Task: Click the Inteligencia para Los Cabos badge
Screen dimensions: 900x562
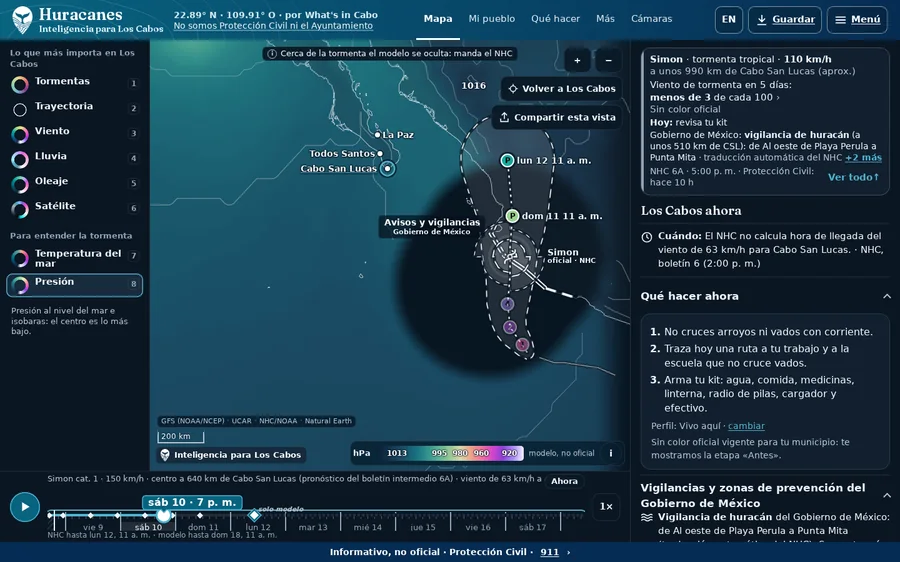Action: (x=231, y=455)
